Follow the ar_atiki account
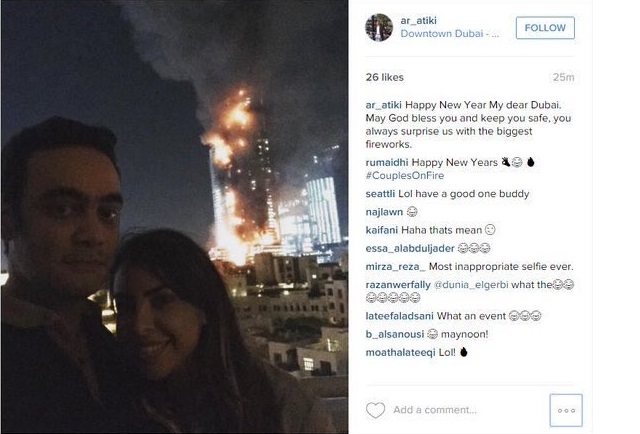The image size is (640, 434). click(545, 28)
